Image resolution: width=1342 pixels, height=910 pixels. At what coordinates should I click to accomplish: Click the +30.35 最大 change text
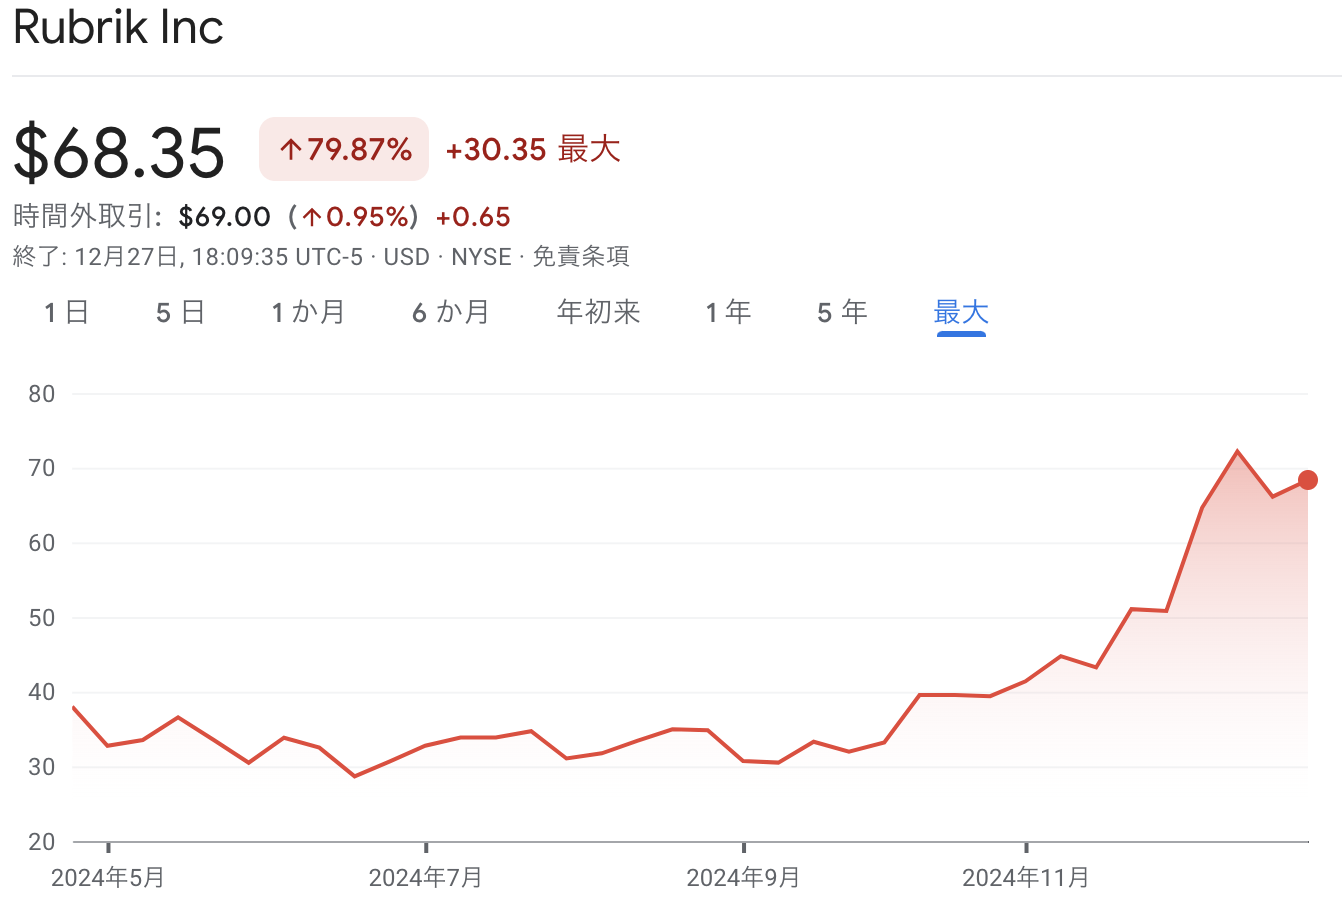(533, 149)
